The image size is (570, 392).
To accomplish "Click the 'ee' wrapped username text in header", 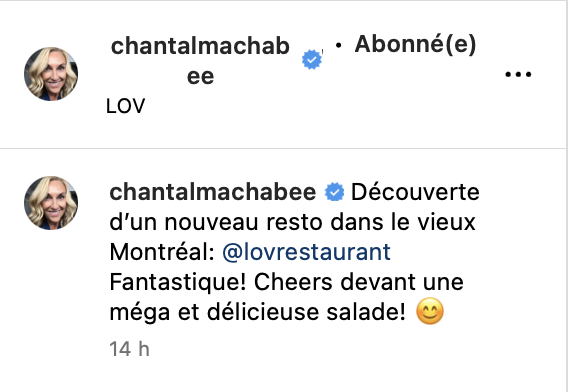I will point(200,77).
